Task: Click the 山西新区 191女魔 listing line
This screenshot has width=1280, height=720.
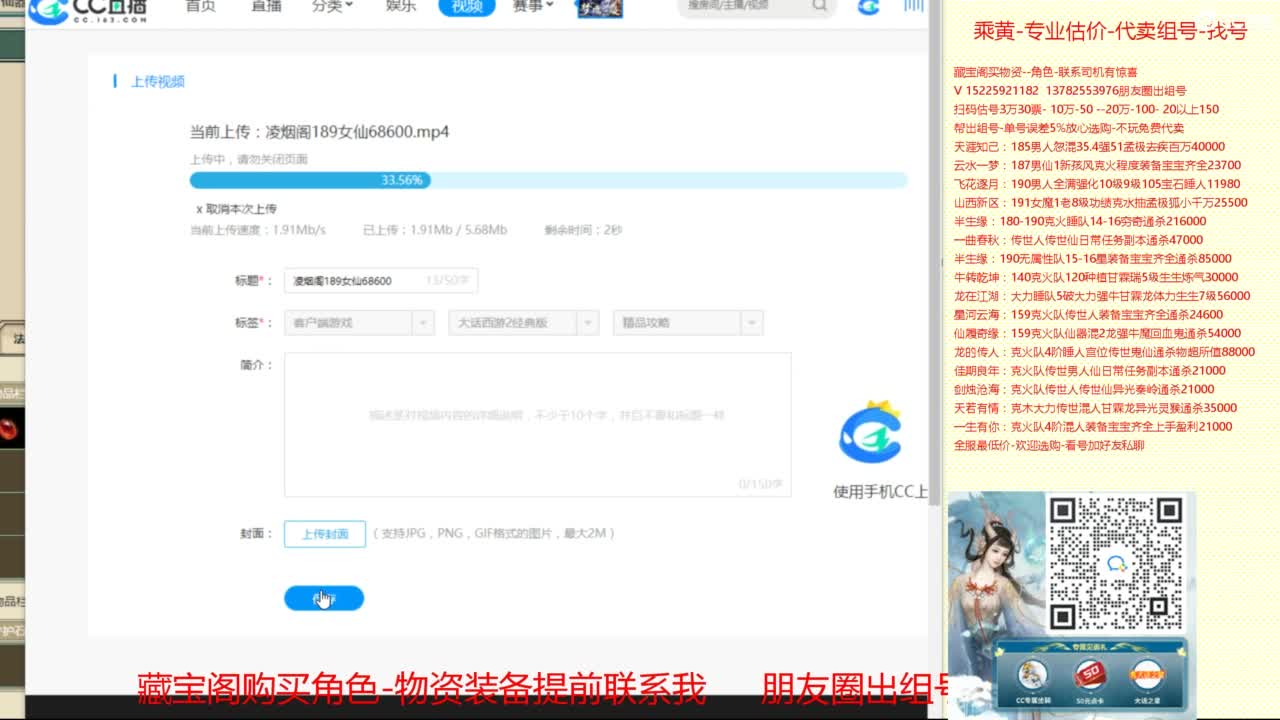Action: tap(1101, 203)
